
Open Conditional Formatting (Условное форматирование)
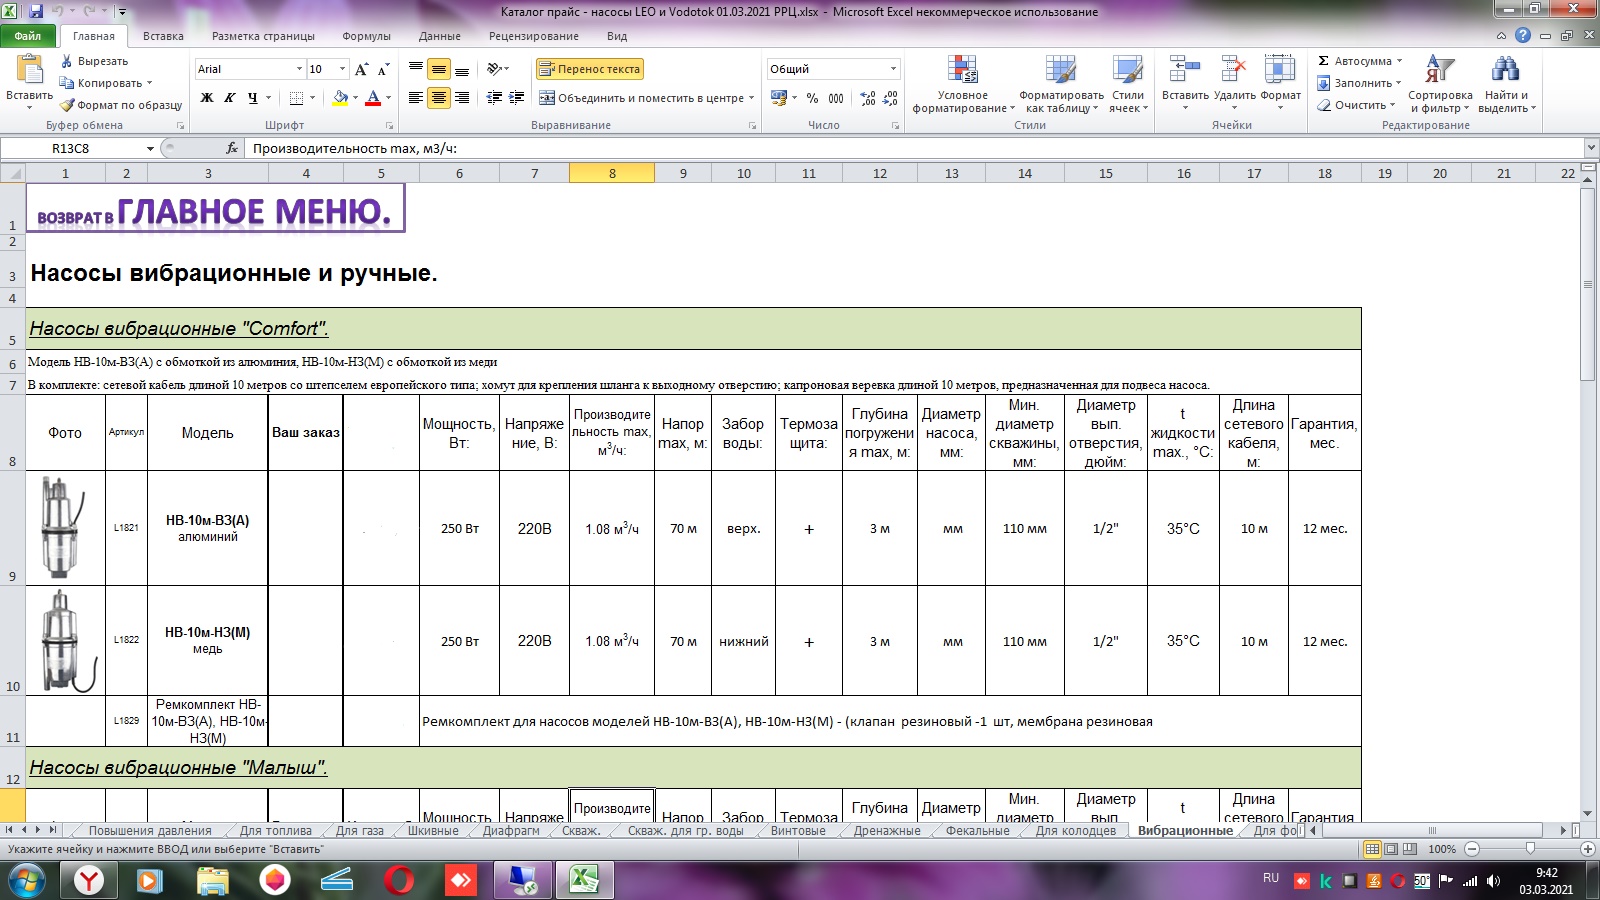click(962, 72)
